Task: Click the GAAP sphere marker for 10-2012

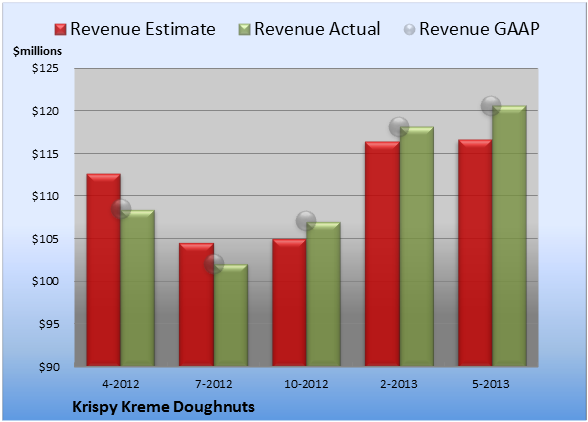Action: point(306,221)
